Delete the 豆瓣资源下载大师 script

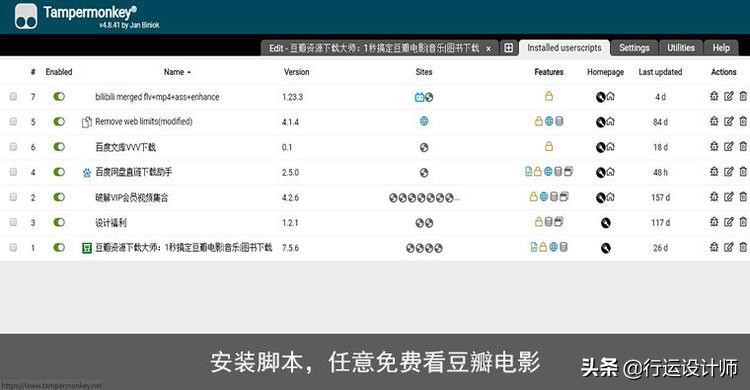point(743,247)
